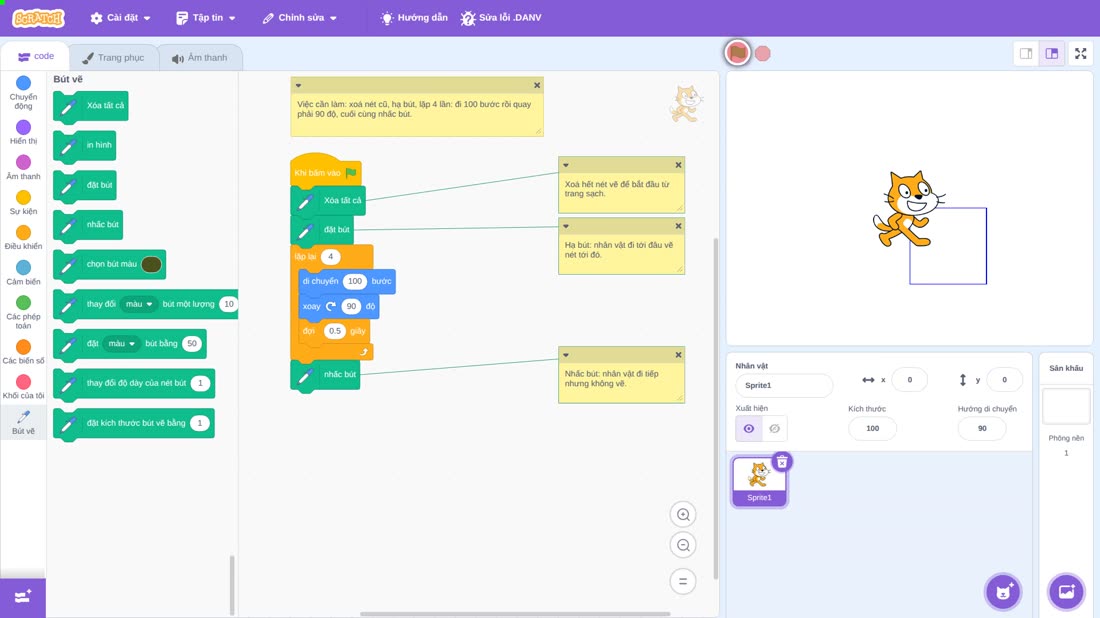Expand the màu dropdown in đặt block

[121, 344]
